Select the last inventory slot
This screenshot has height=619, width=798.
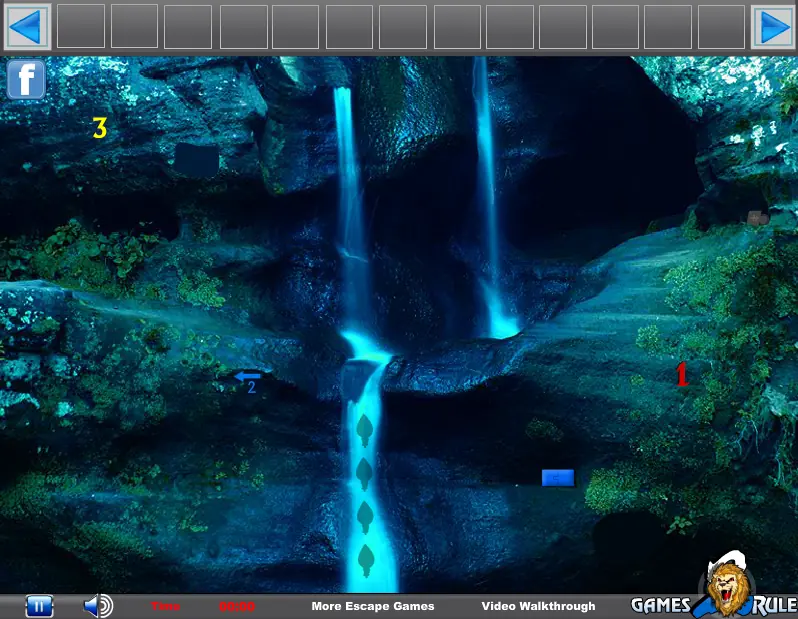click(721, 26)
